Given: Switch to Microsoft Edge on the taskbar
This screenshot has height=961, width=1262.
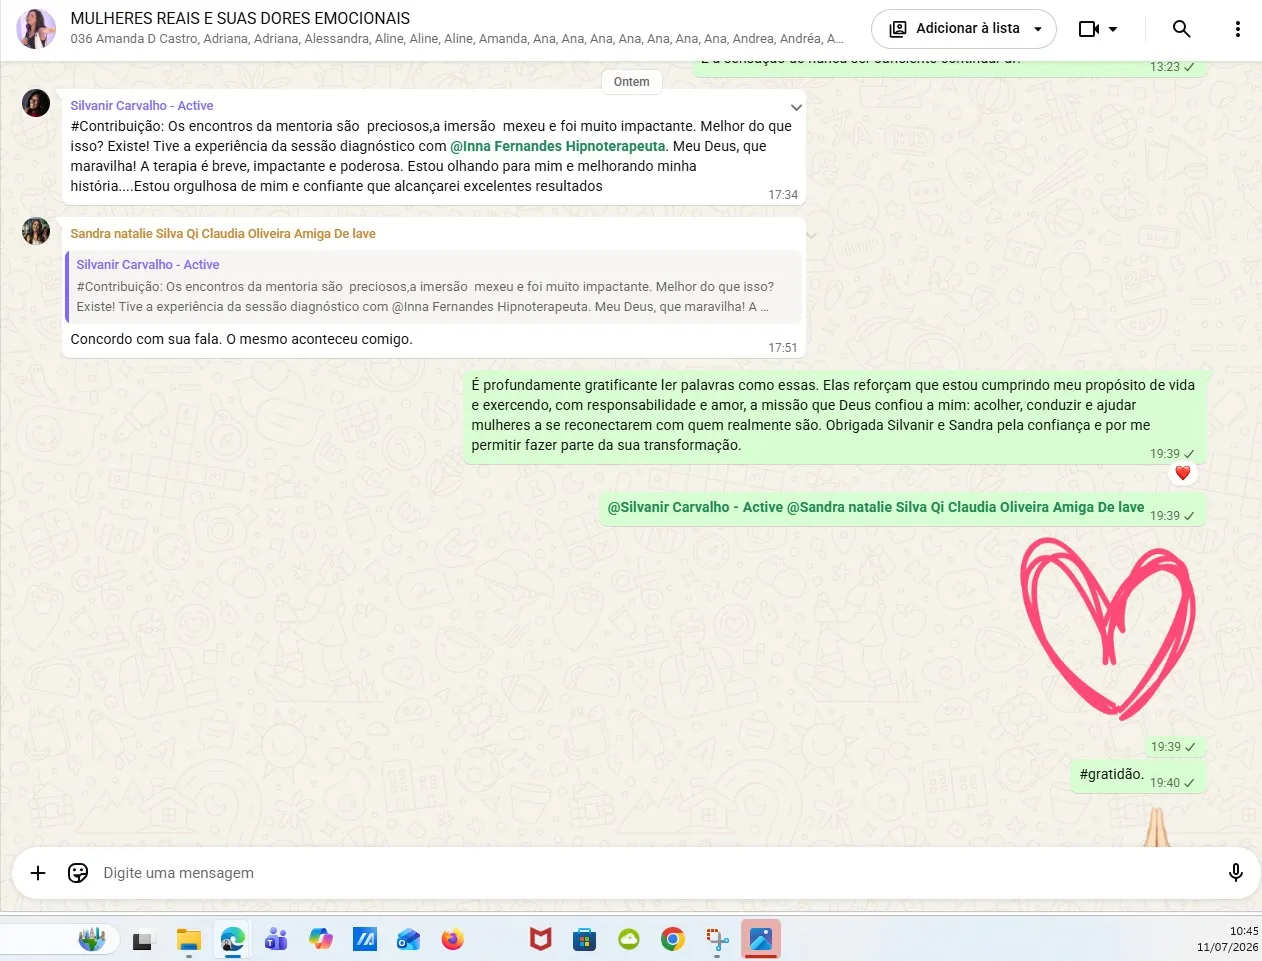Looking at the screenshot, I should pyautogui.click(x=232, y=939).
